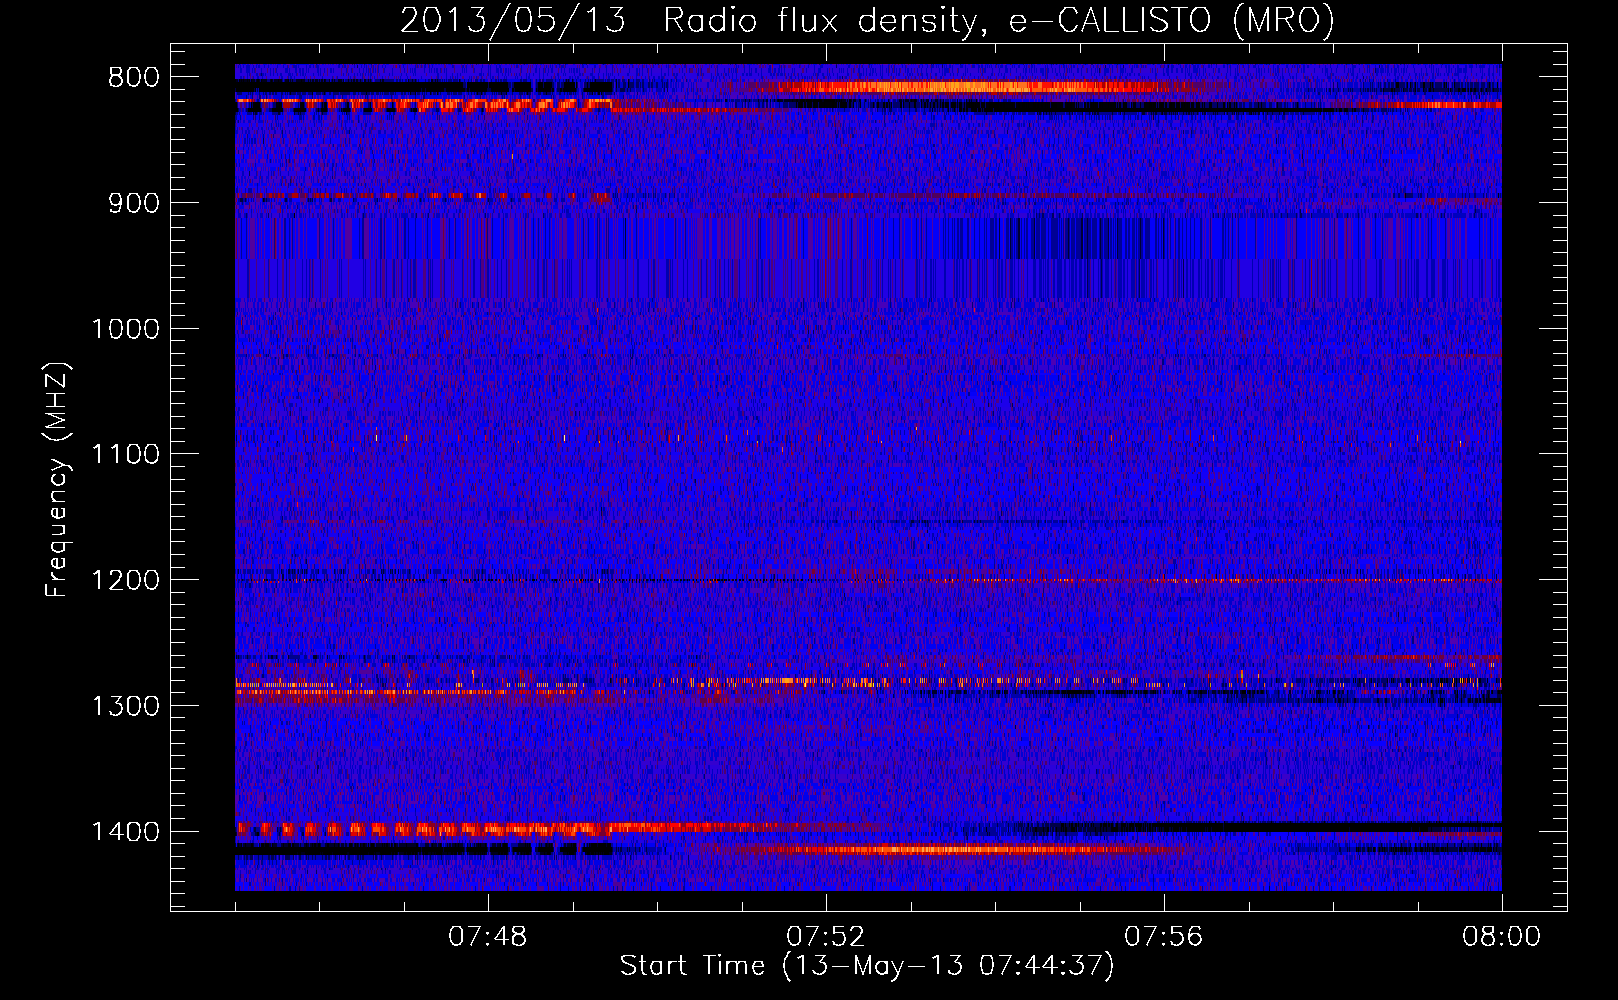This screenshot has height=1000, width=1618.
Task: Click the "Frequency (MHZ)" axis label
Action: coord(57,479)
